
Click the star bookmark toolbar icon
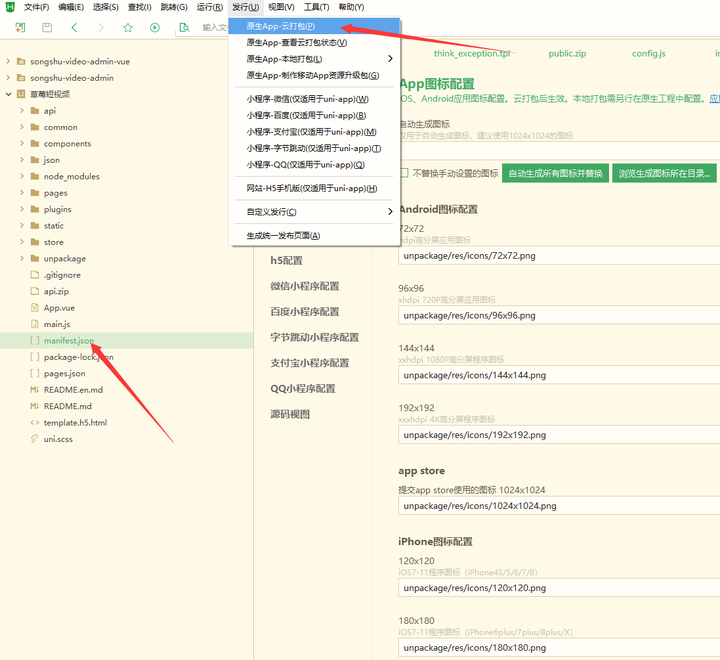[128, 28]
